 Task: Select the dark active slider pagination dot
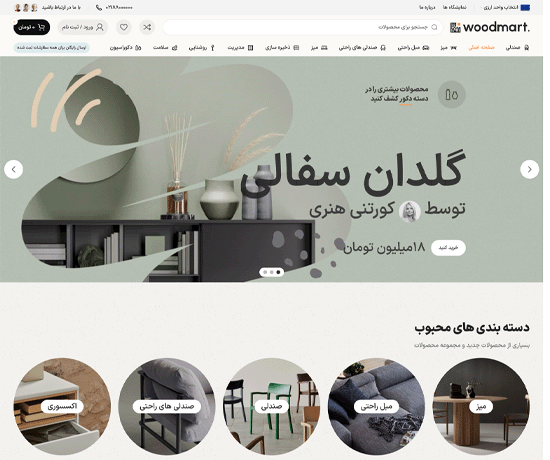[x=278, y=272]
